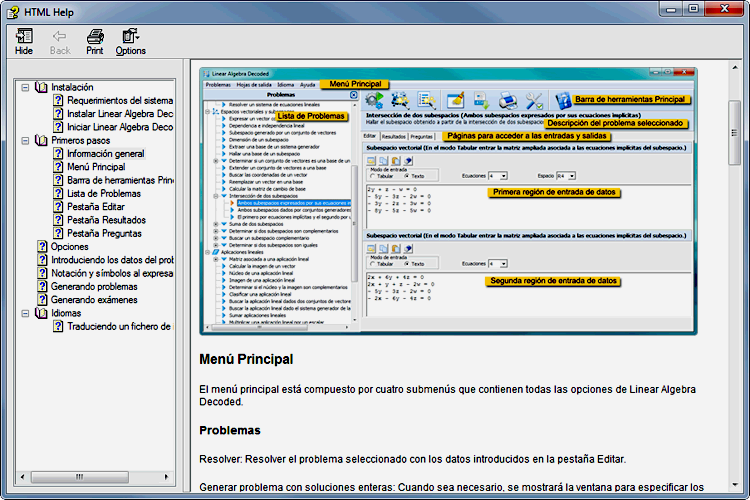Switch to the Preguntas tab in embedded screenshot

point(421,136)
